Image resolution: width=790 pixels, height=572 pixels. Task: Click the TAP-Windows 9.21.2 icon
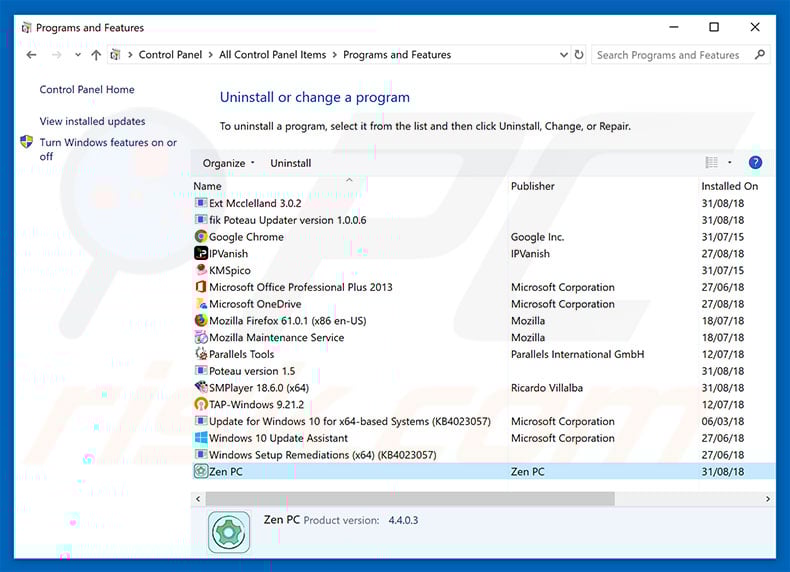click(201, 404)
